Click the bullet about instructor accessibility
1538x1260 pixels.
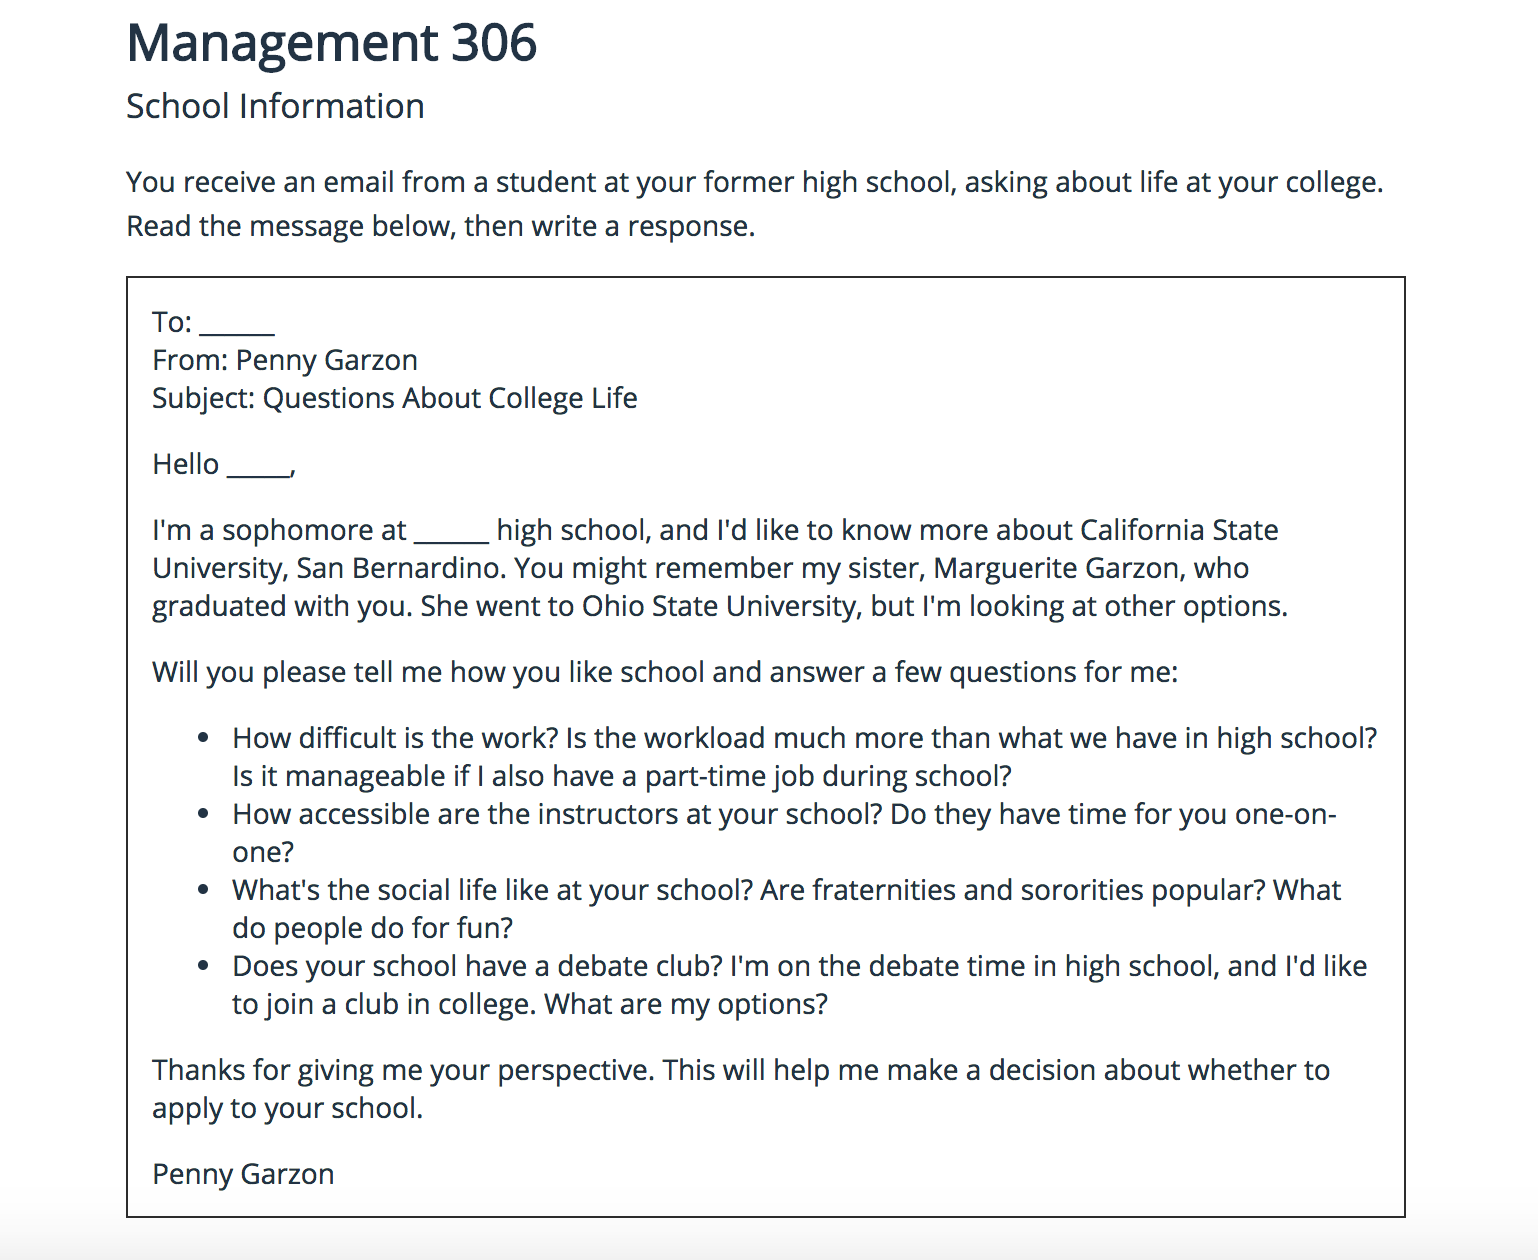click(784, 833)
